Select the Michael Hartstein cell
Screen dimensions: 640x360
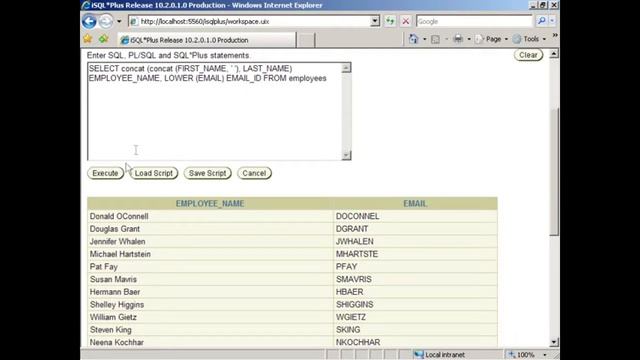pyautogui.click(x=210, y=254)
